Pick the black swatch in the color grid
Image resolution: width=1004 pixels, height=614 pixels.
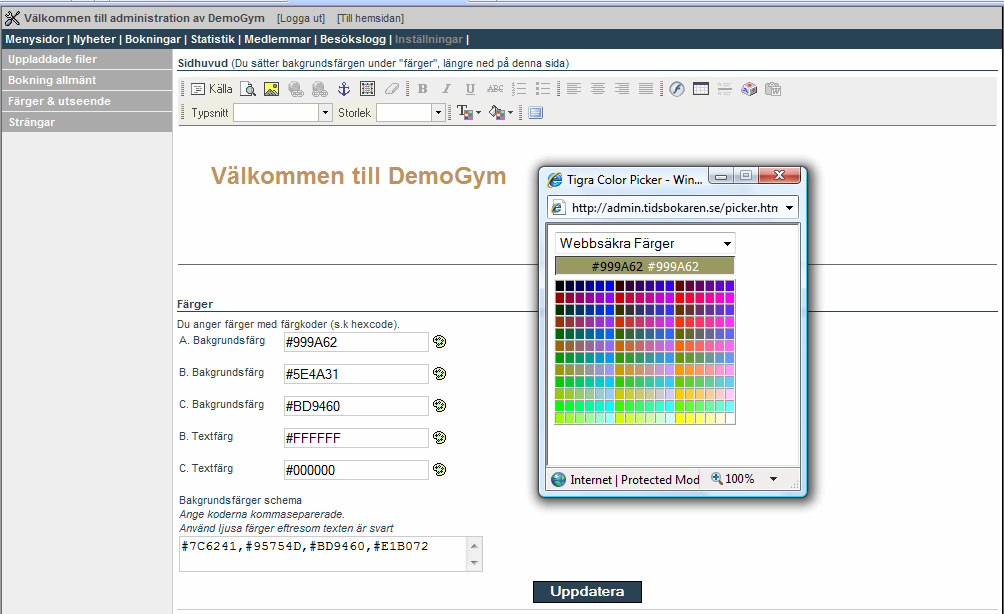click(x=560, y=286)
